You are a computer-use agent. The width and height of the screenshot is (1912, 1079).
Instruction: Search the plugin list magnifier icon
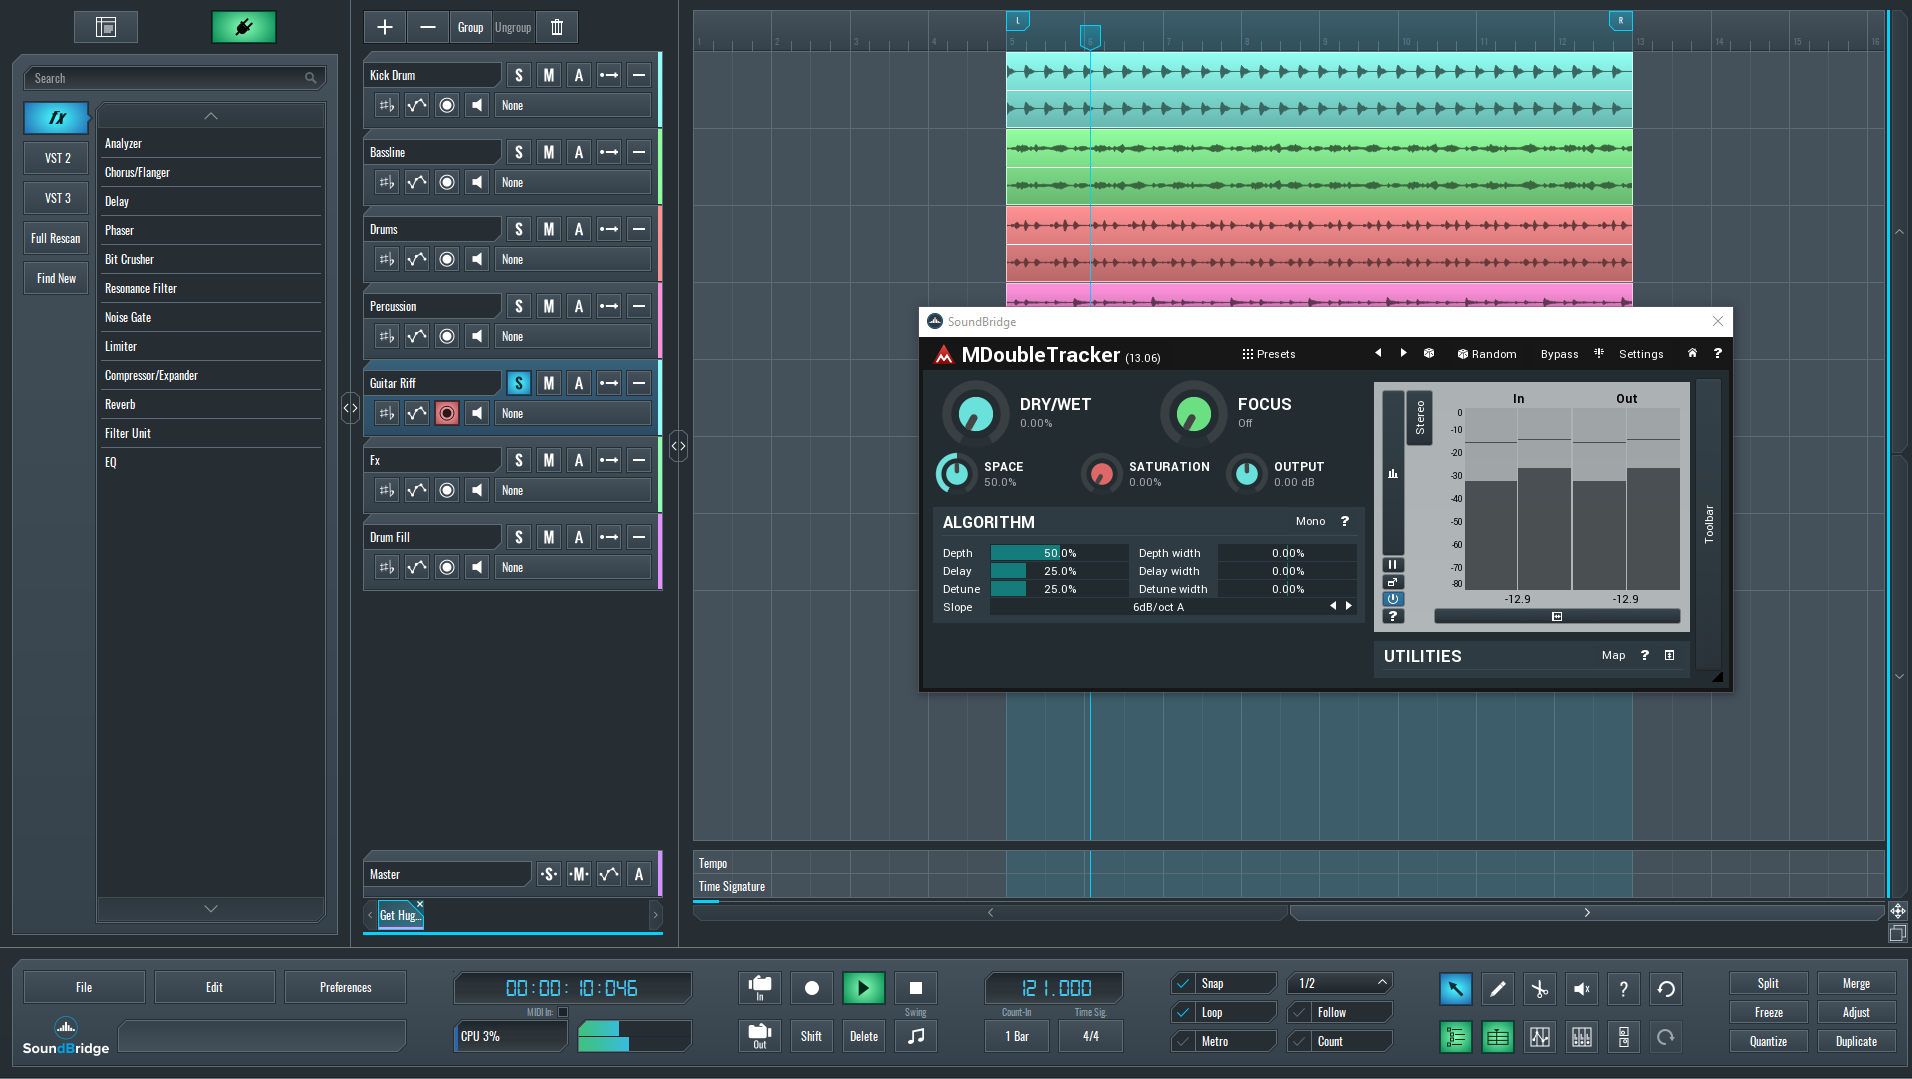click(311, 78)
